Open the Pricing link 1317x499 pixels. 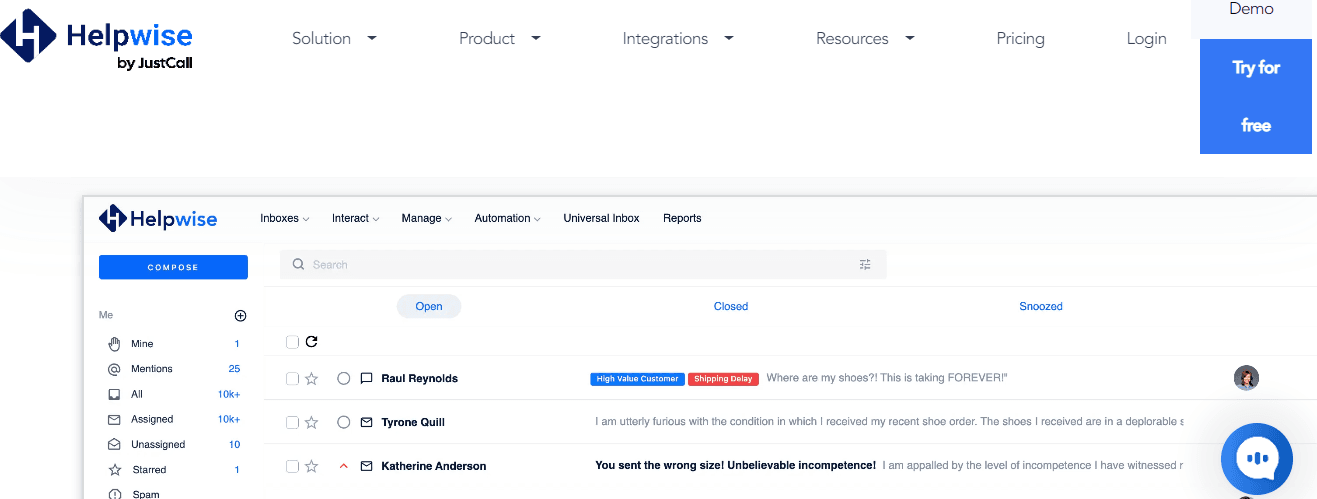click(x=1020, y=39)
